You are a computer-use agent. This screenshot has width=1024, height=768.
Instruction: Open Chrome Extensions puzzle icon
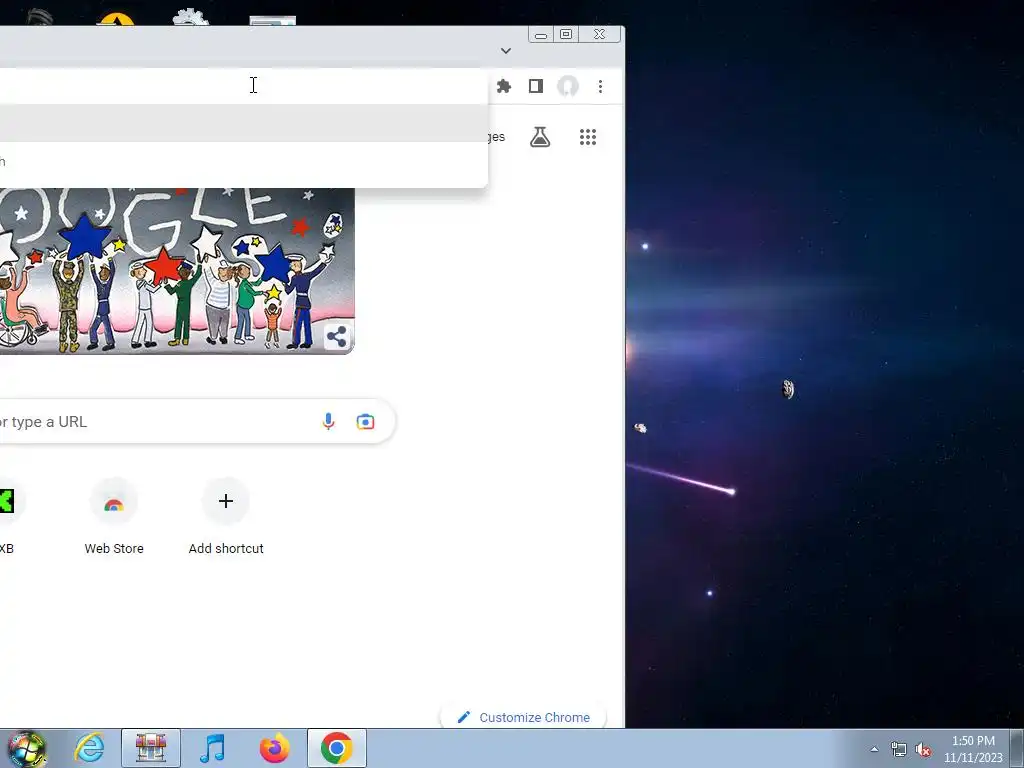point(504,86)
